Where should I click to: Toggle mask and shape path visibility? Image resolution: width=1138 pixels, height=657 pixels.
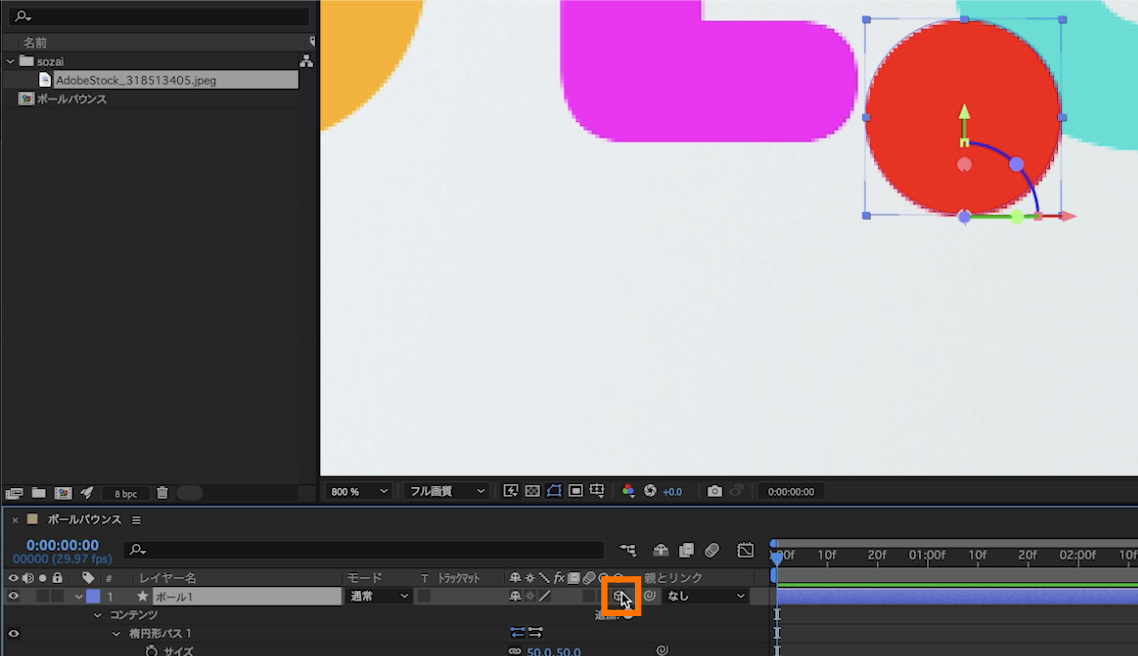tap(554, 491)
